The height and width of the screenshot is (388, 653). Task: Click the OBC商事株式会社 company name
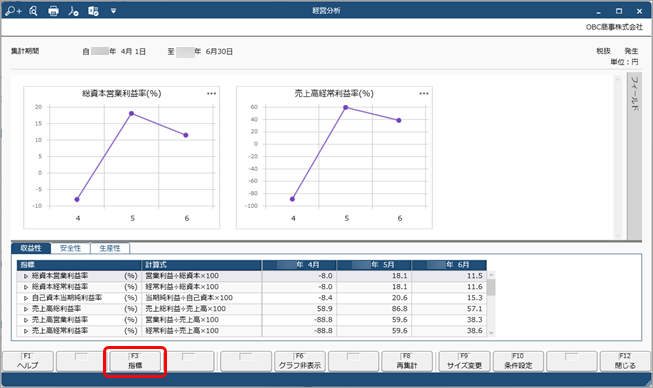[x=614, y=27]
